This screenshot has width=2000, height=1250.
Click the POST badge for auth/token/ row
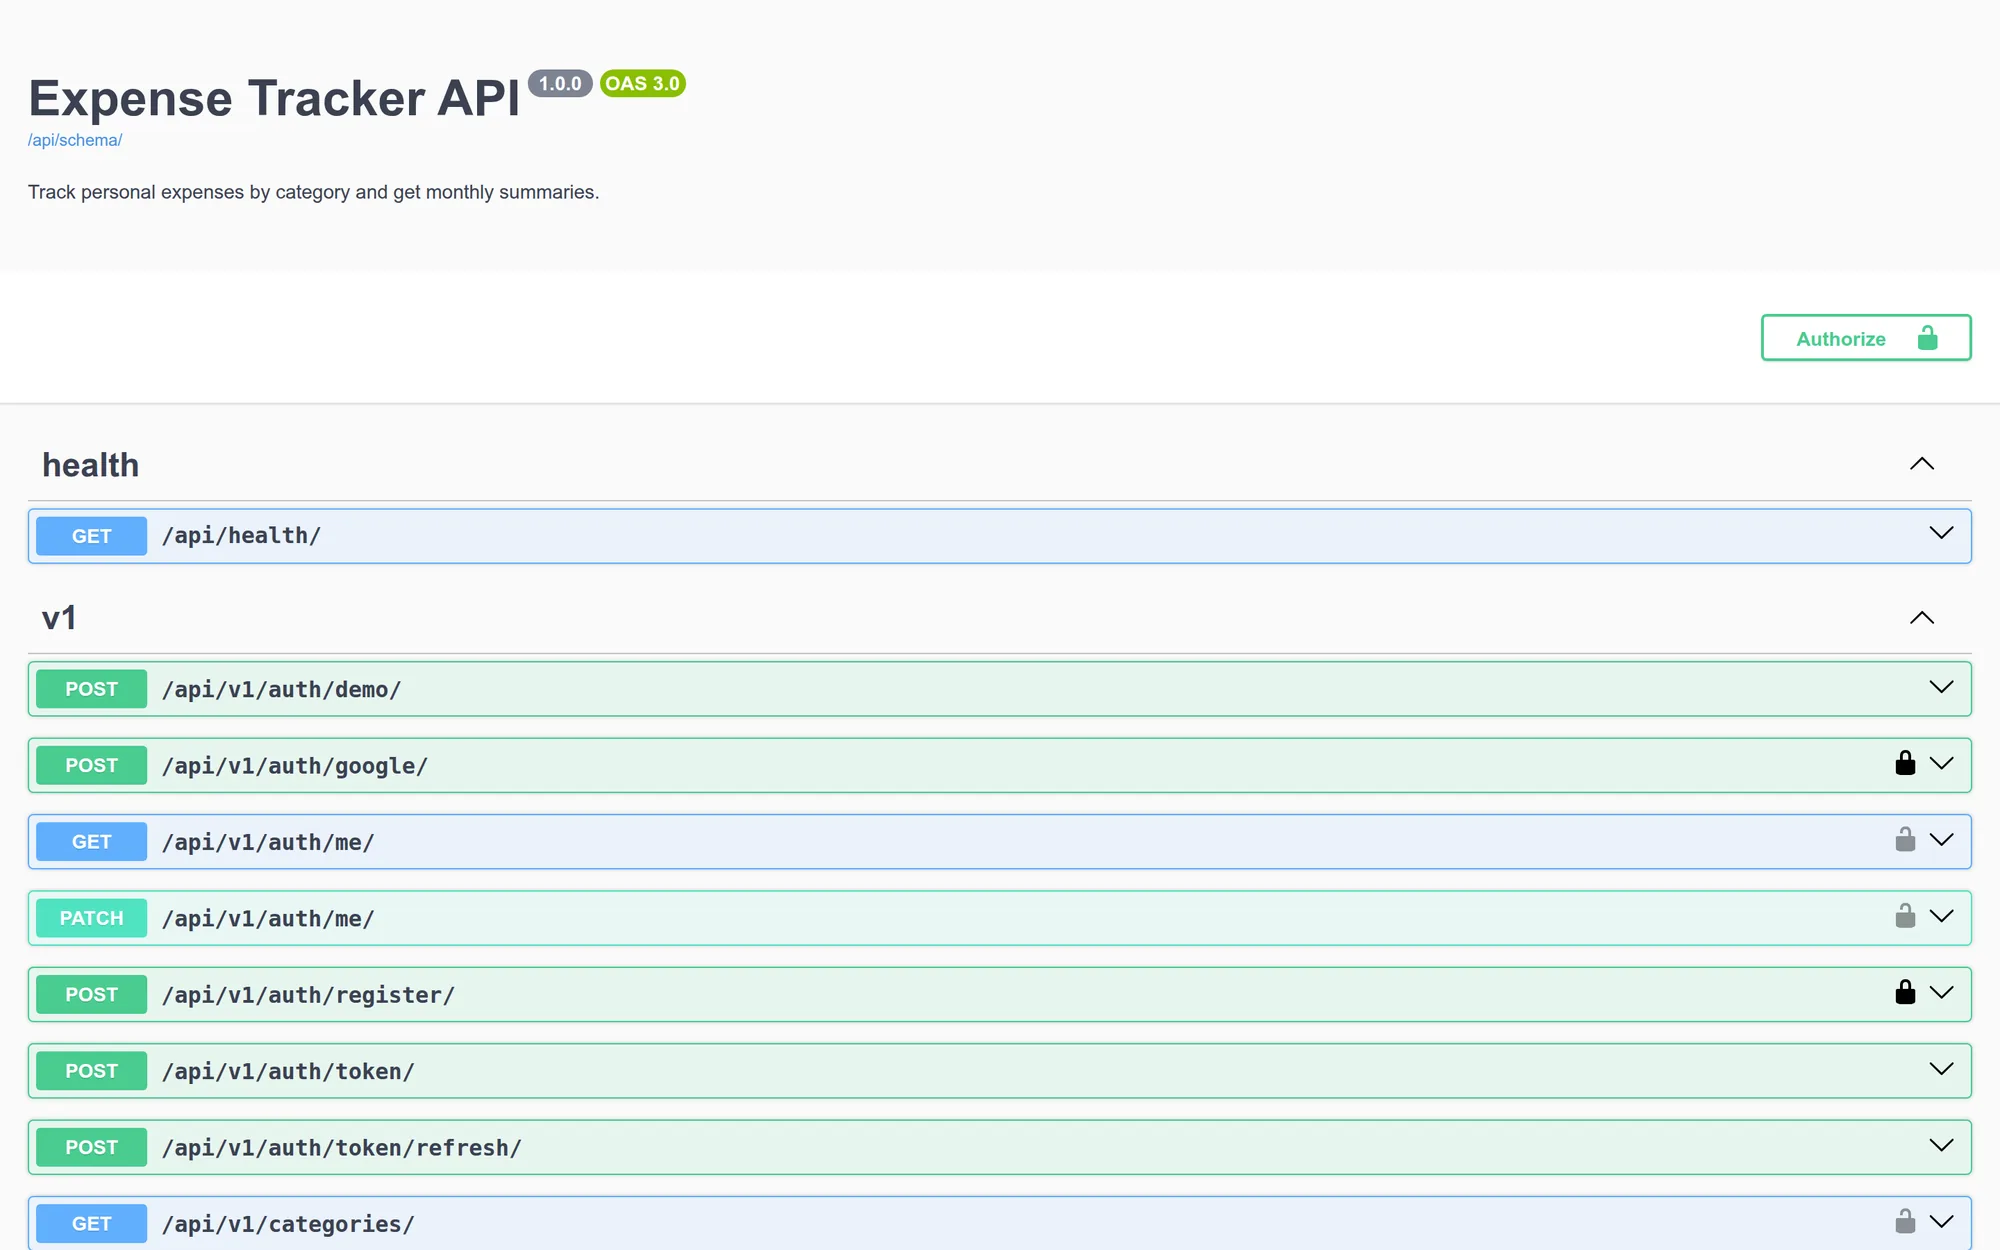click(91, 1071)
